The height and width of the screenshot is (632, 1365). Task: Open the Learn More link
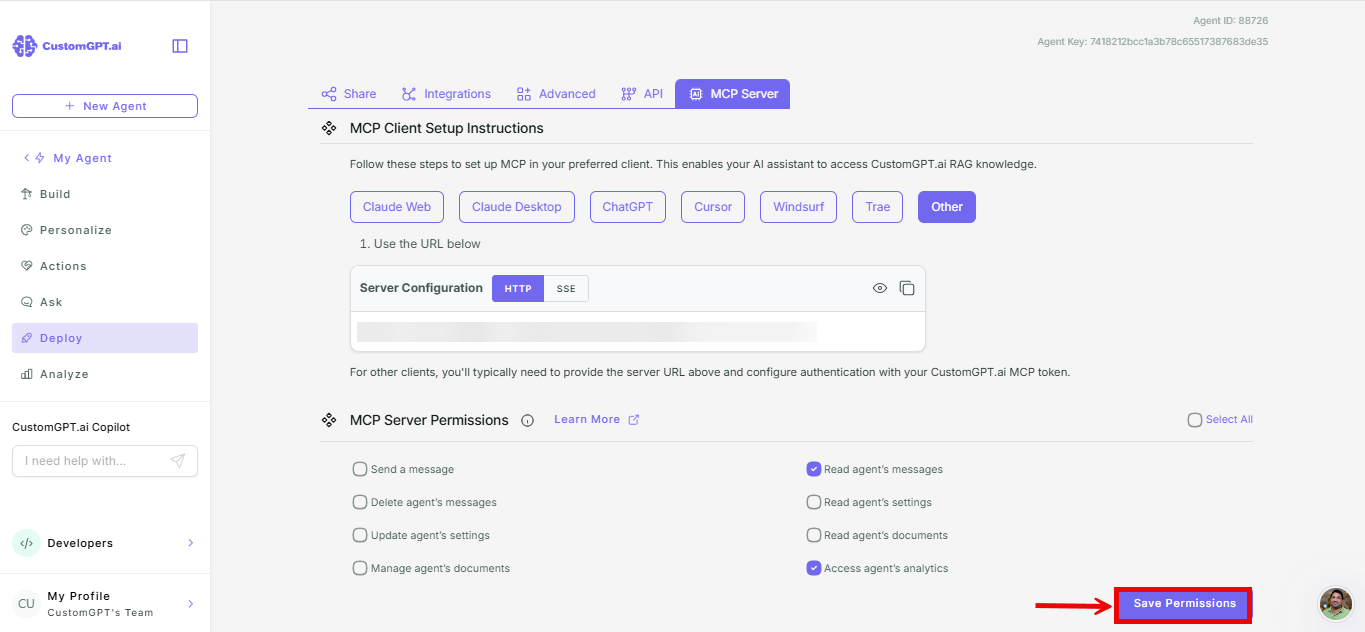[587, 419]
